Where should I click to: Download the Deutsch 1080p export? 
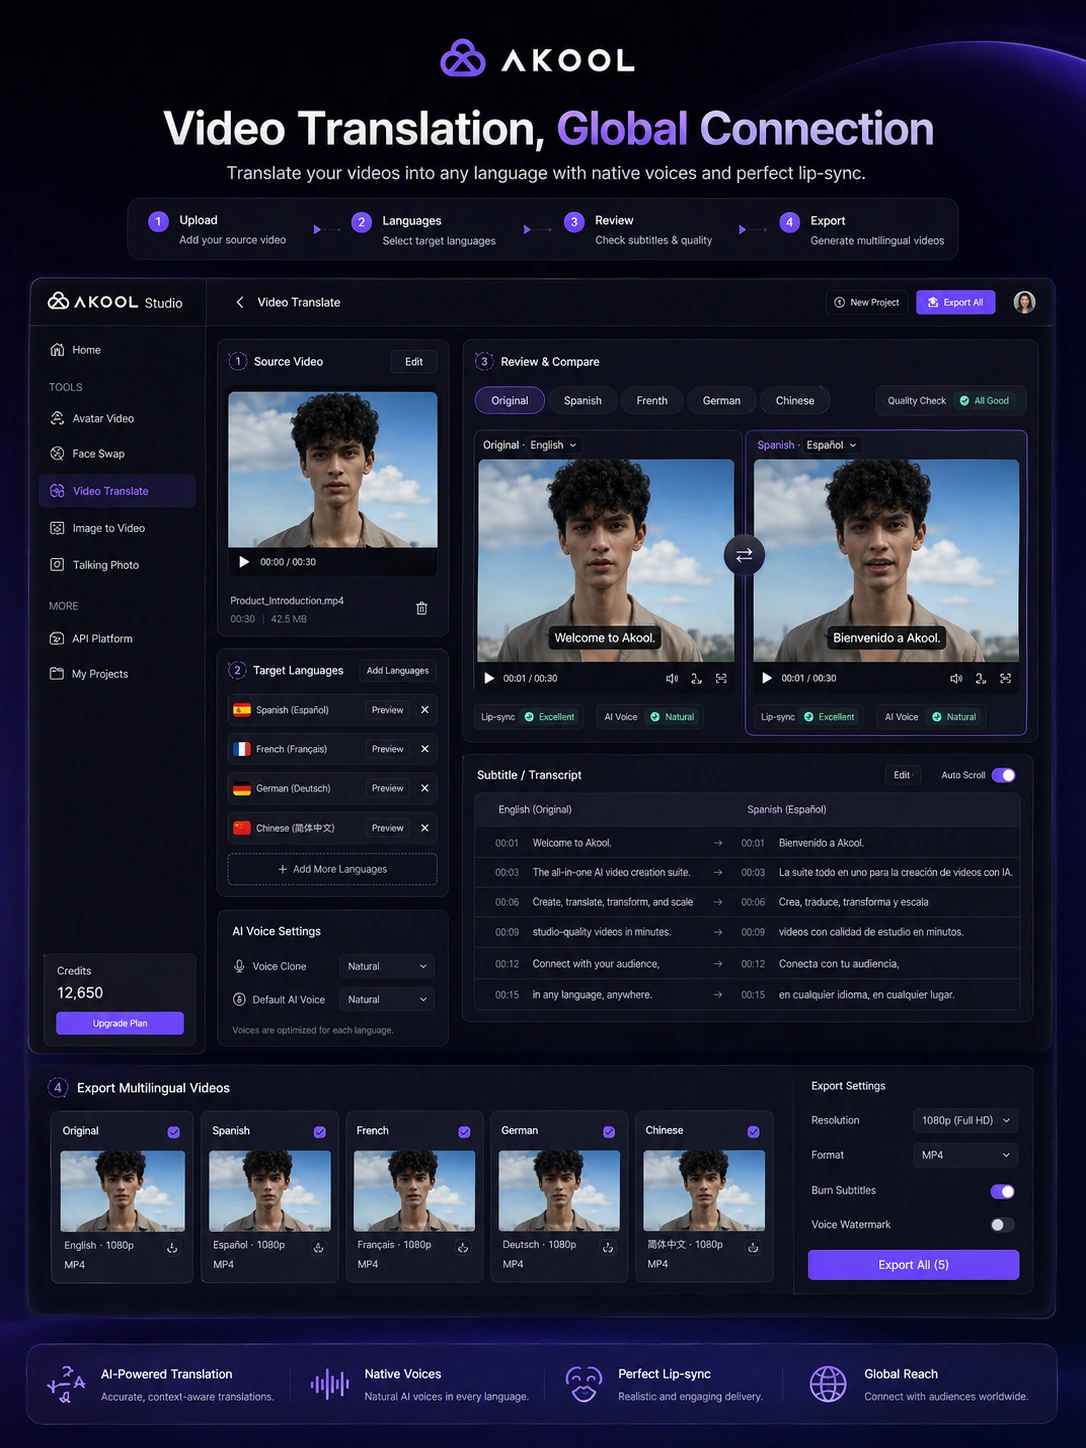(608, 1248)
